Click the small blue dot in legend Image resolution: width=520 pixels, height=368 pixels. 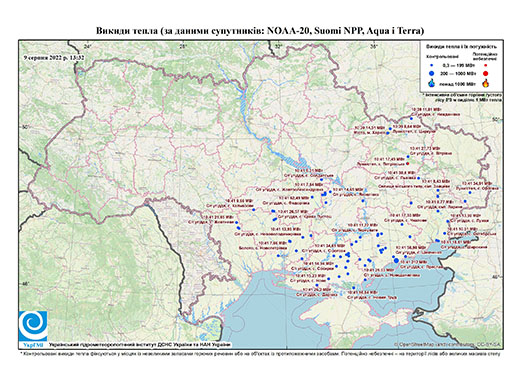click(x=432, y=65)
